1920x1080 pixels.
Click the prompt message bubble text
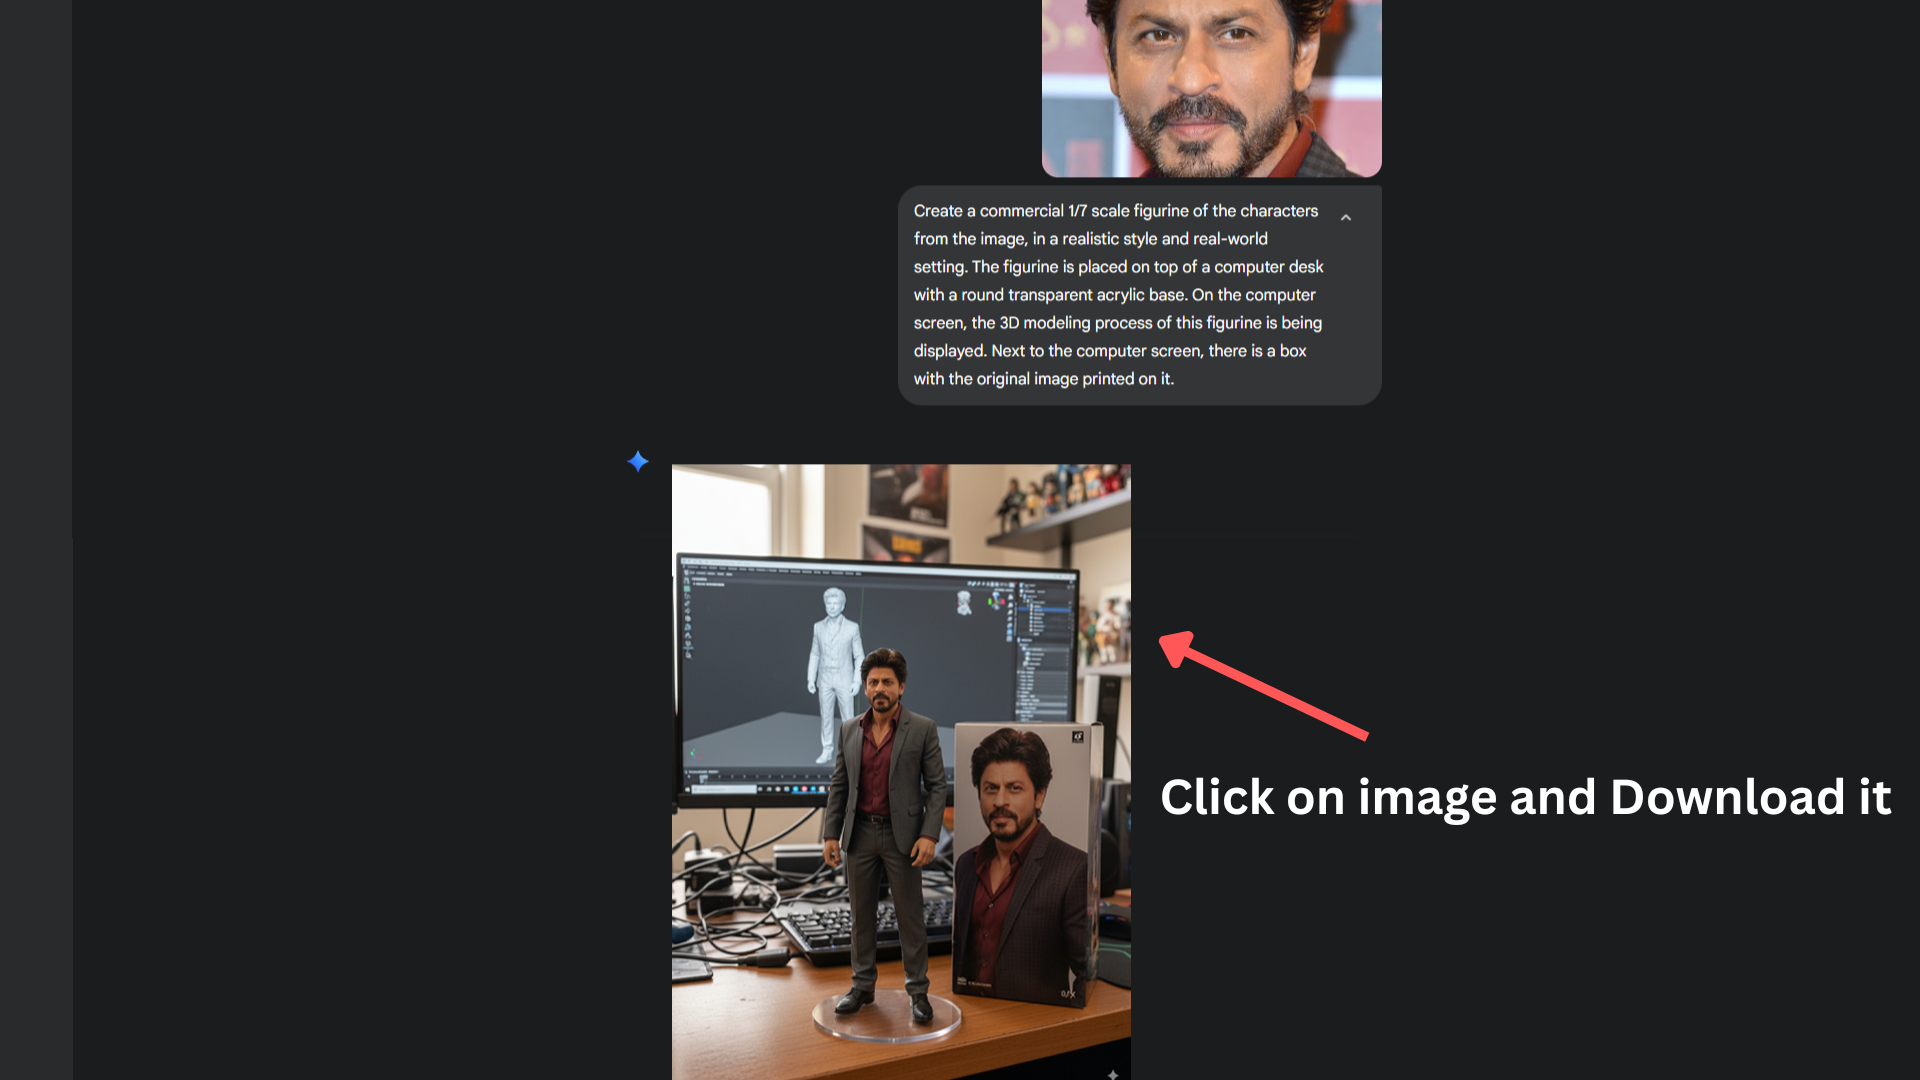pyautogui.click(x=1118, y=295)
